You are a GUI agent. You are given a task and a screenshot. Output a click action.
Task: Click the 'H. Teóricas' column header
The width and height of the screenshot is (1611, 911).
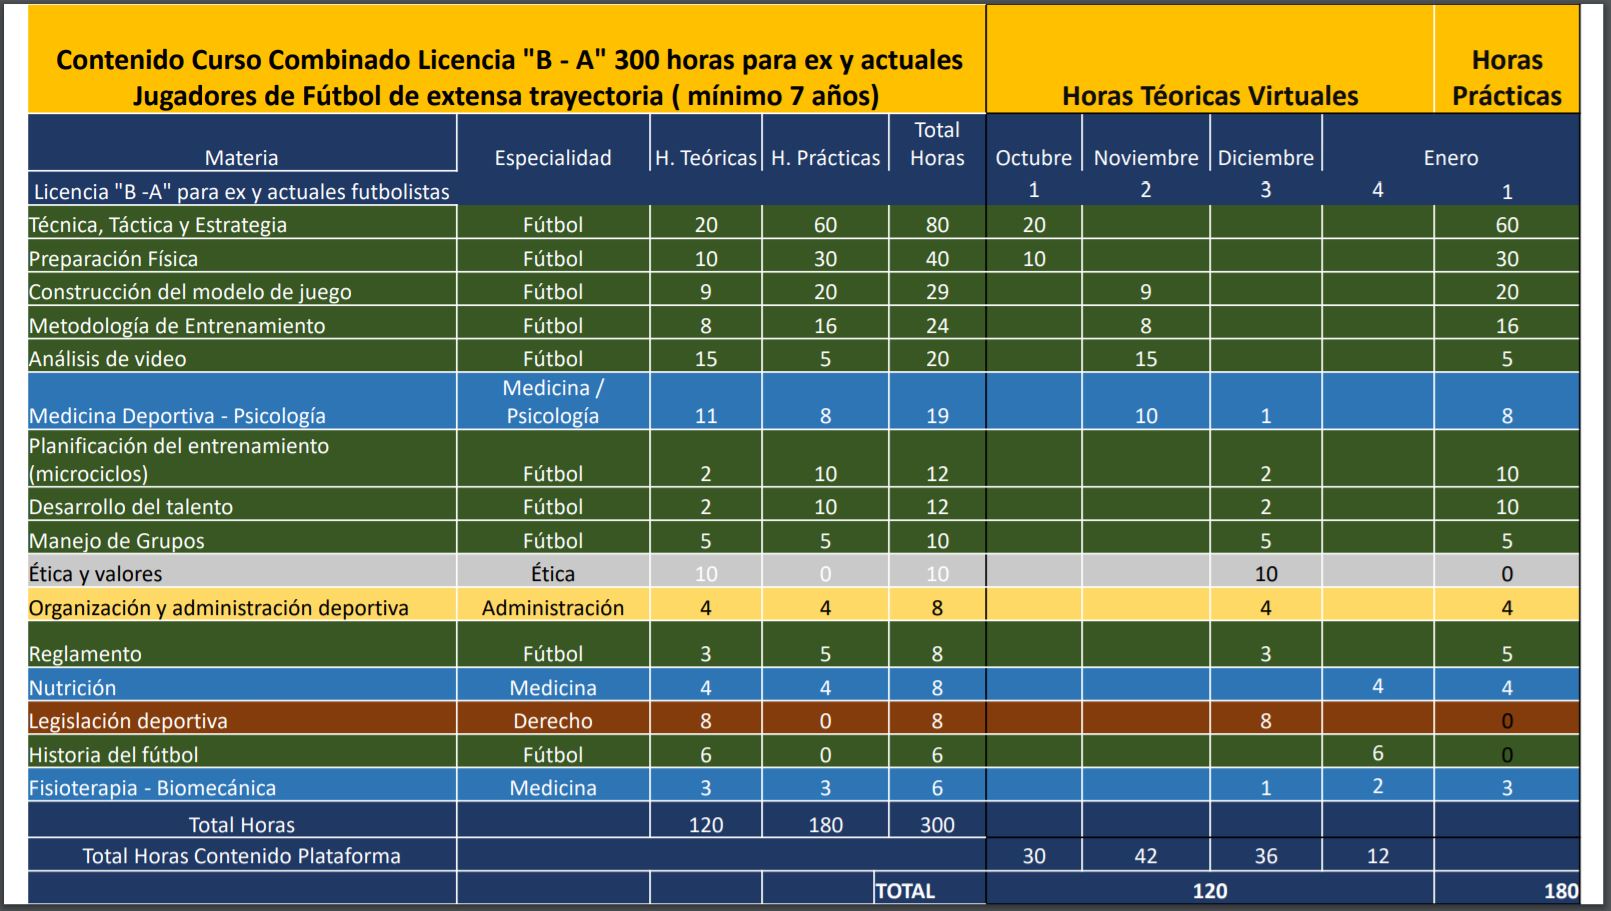pyautogui.click(x=706, y=142)
